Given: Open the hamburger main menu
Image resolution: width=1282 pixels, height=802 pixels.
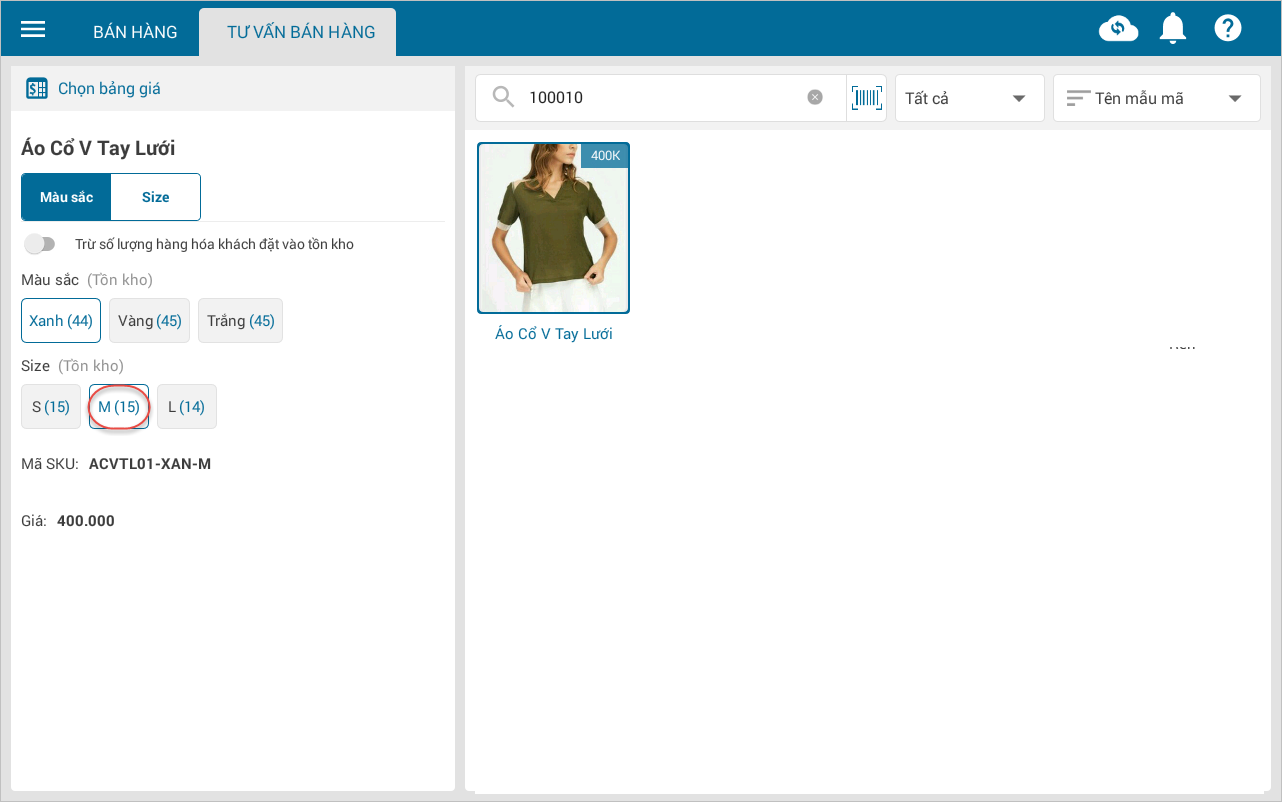Looking at the screenshot, I should [x=33, y=29].
